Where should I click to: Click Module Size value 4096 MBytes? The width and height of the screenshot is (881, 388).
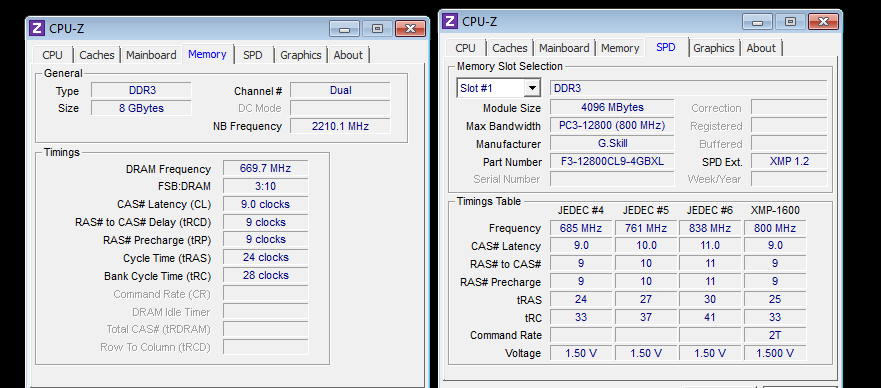[612, 107]
